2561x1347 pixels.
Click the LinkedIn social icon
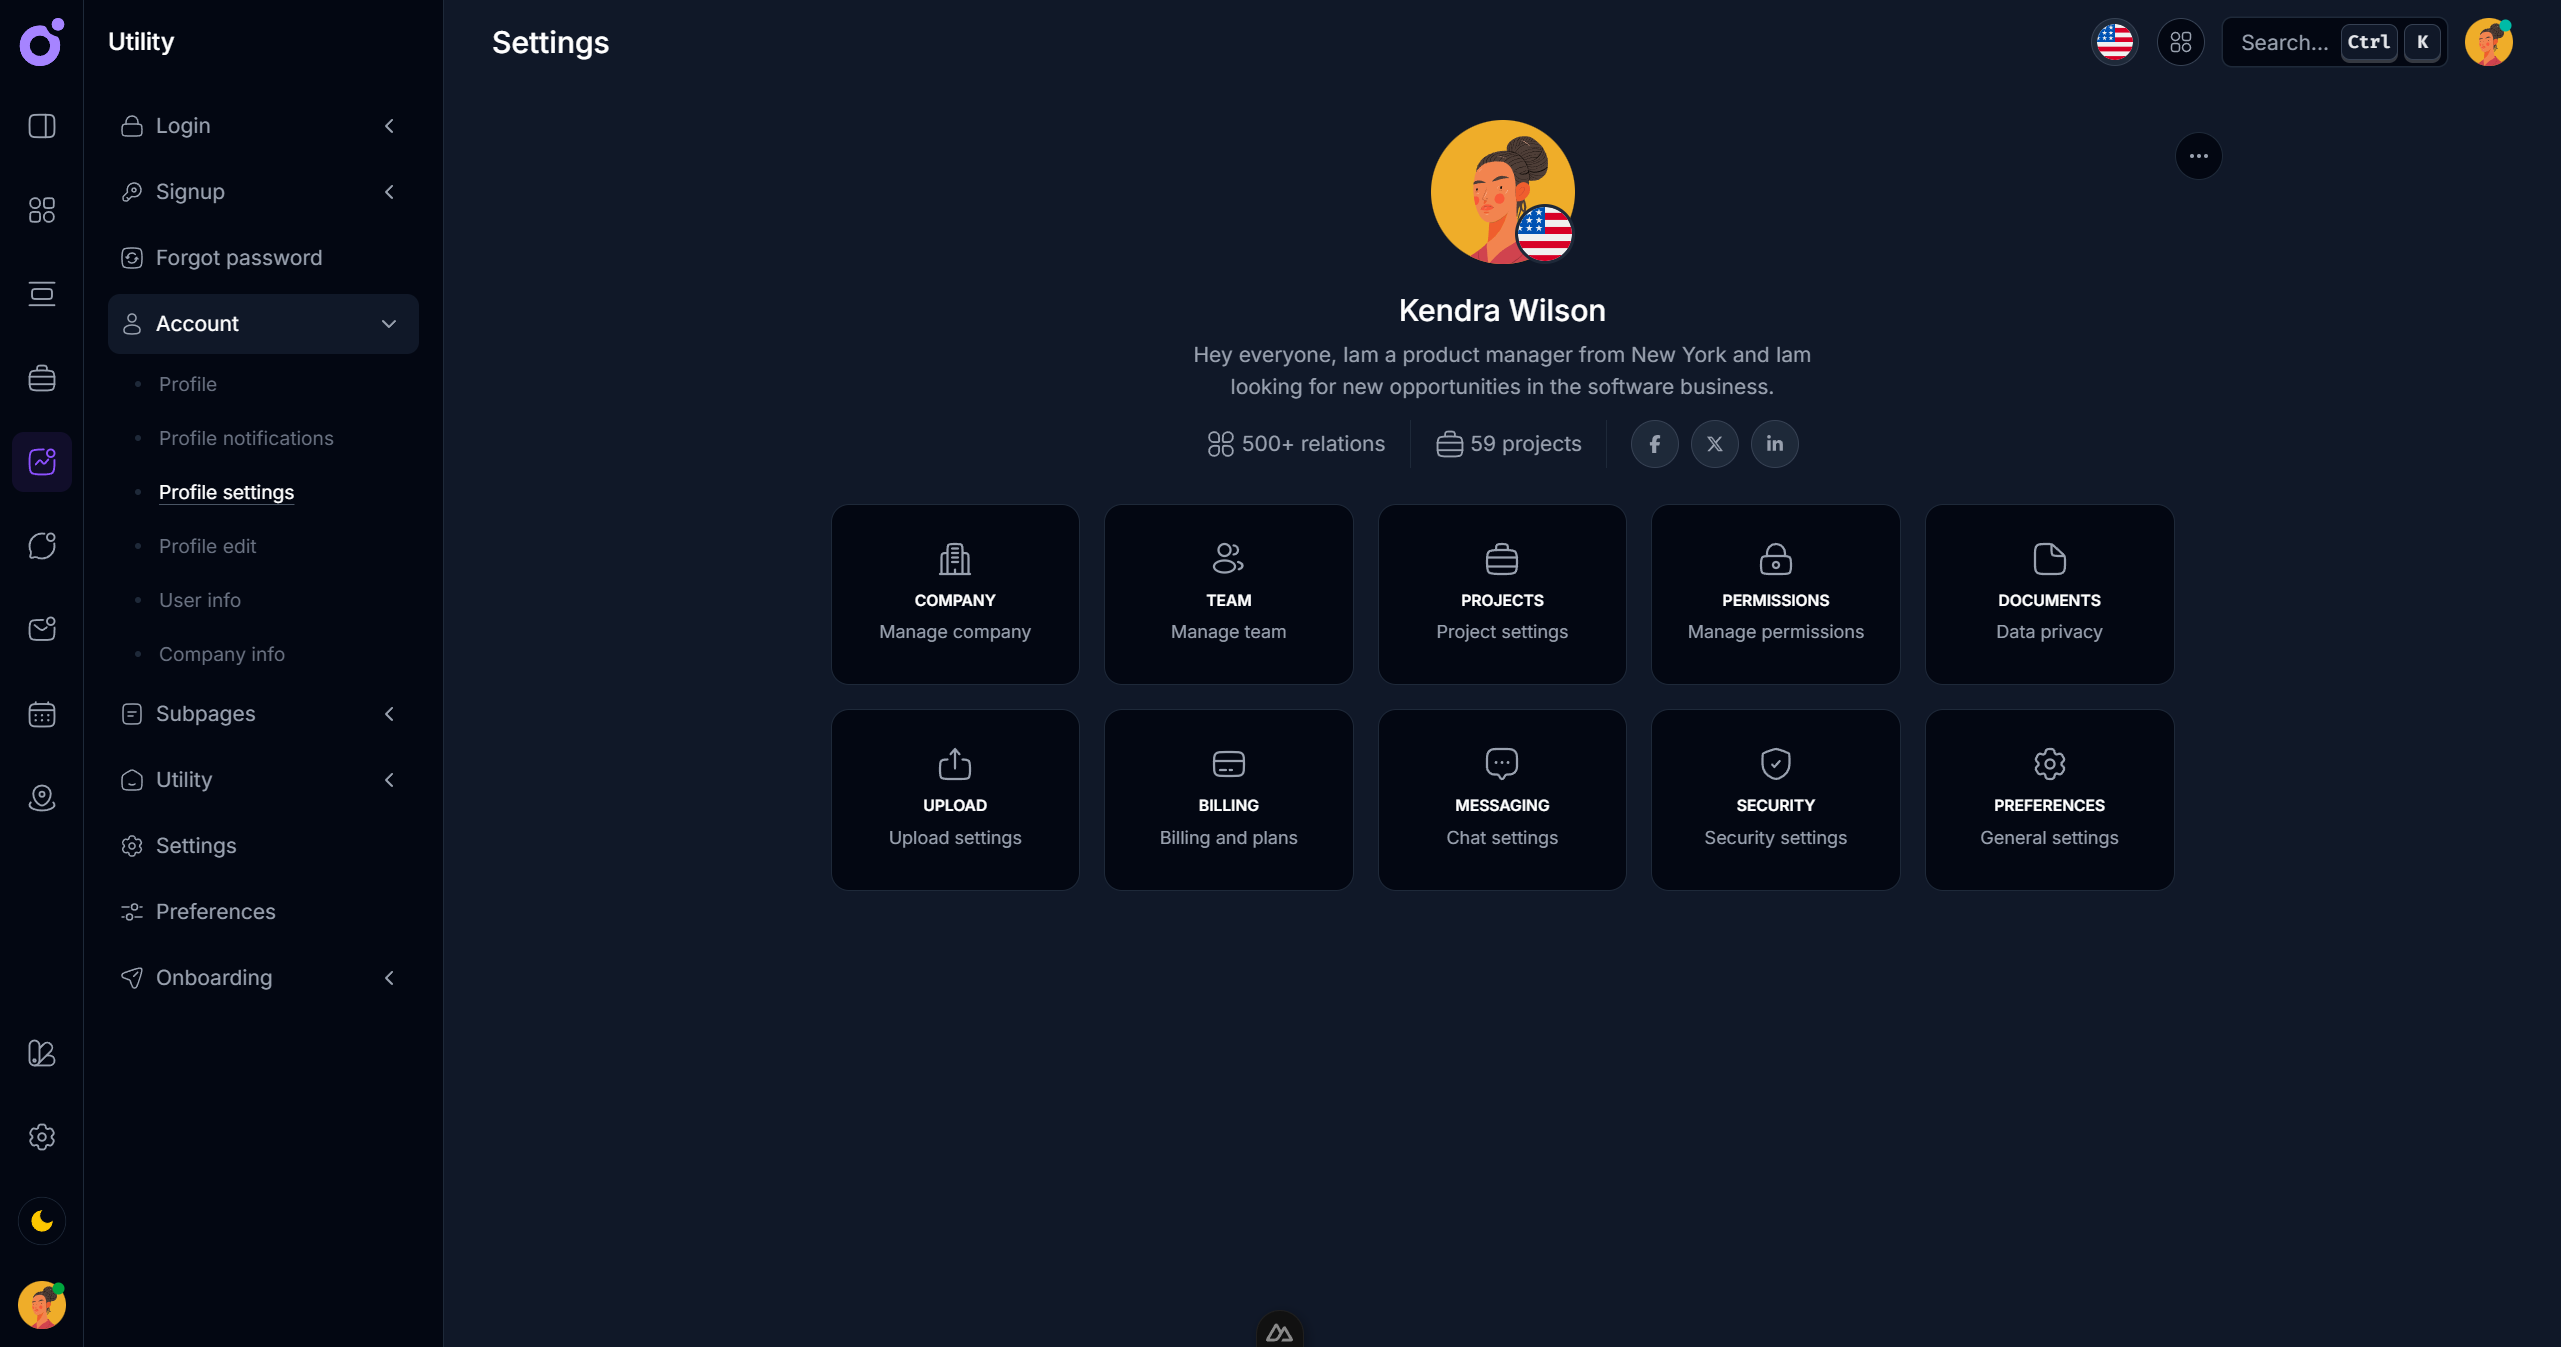[1774, 444]
